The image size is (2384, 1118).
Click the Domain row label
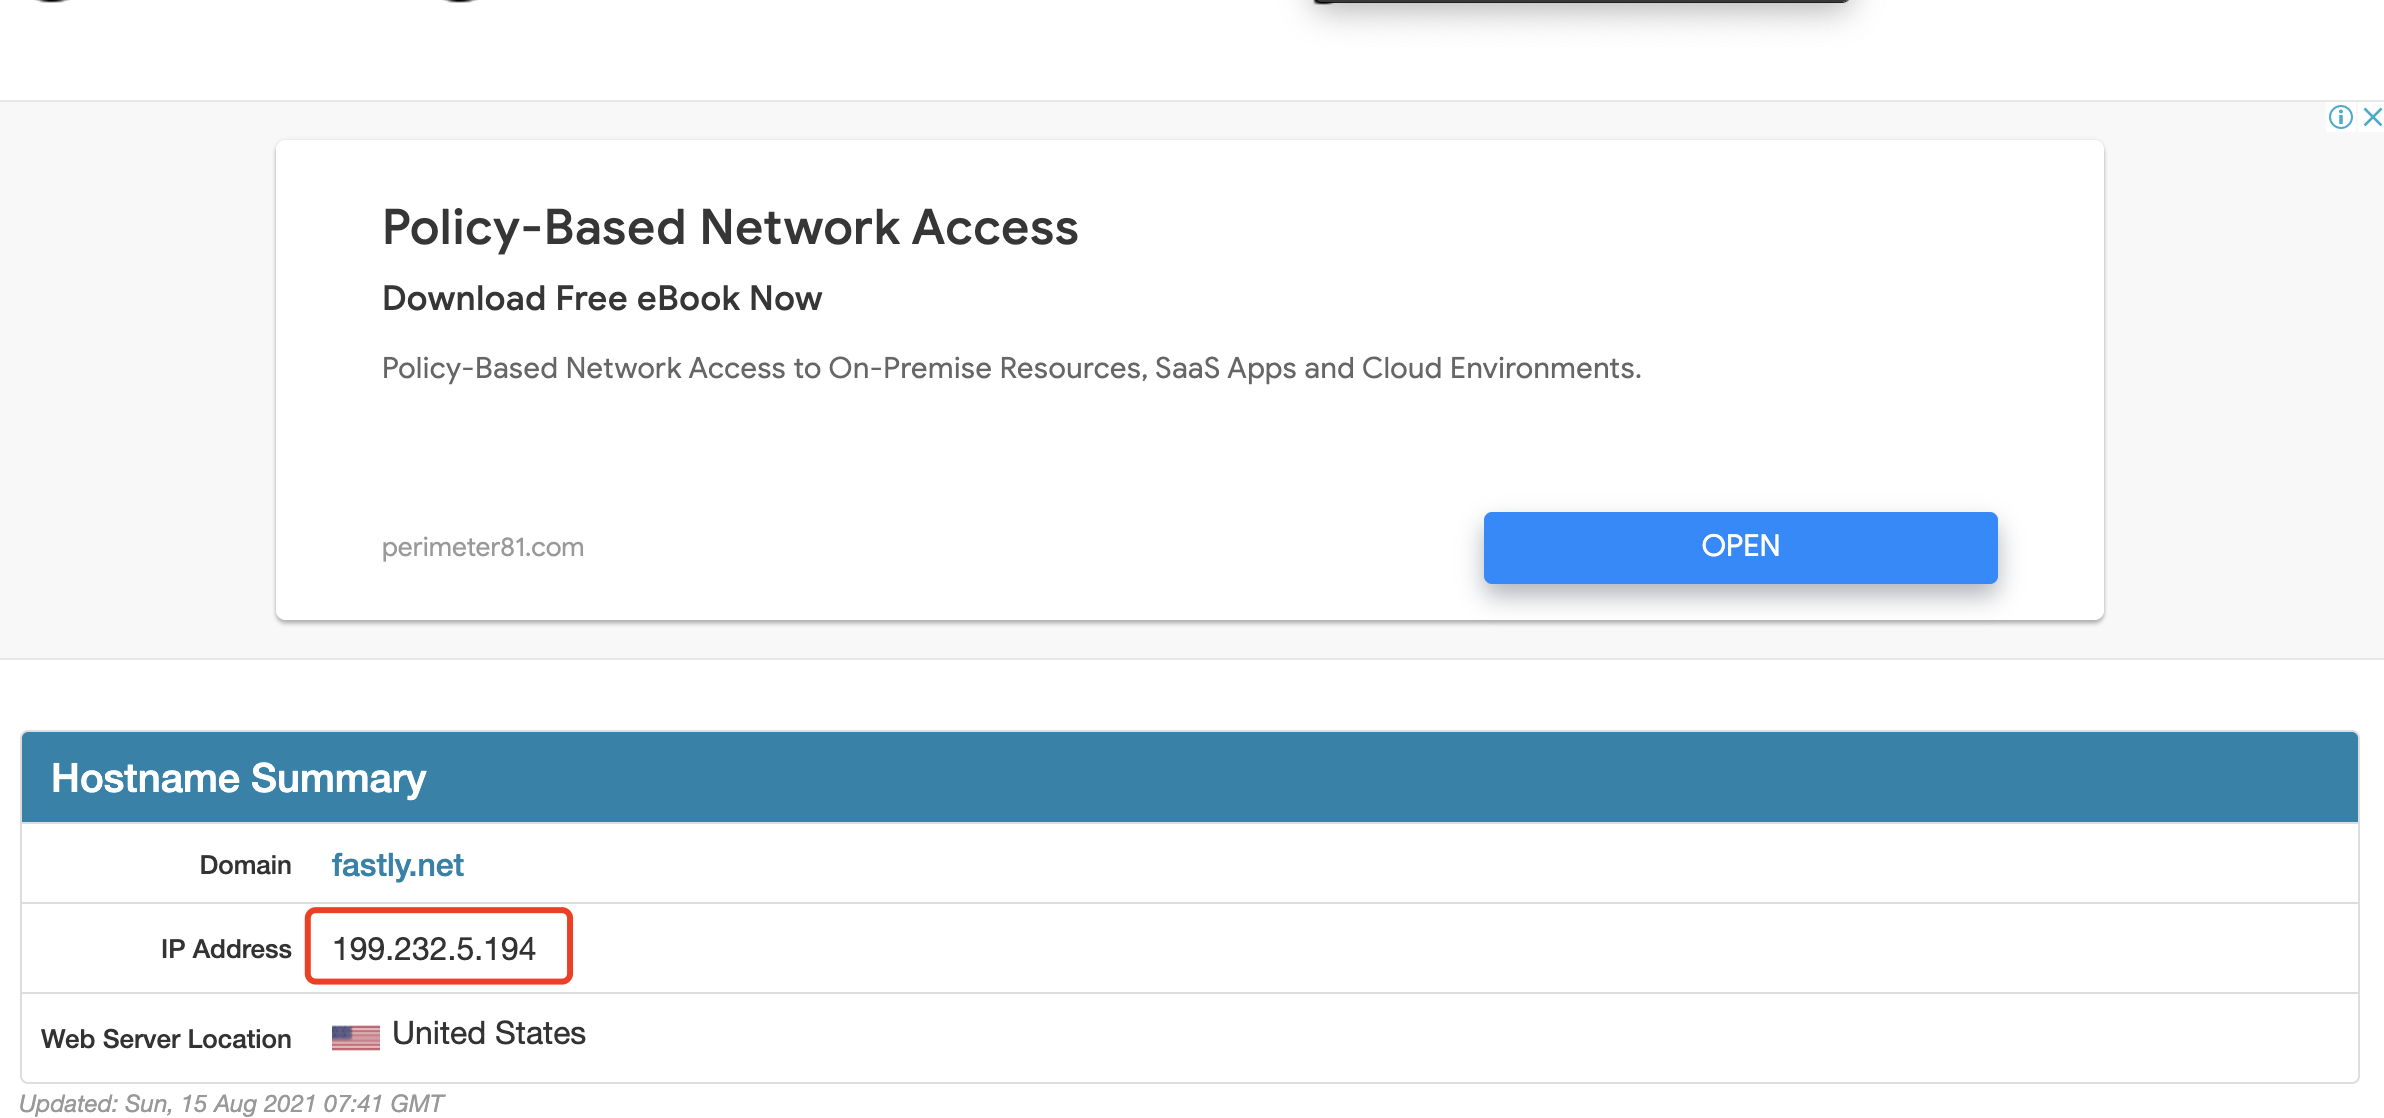point(245,865)
